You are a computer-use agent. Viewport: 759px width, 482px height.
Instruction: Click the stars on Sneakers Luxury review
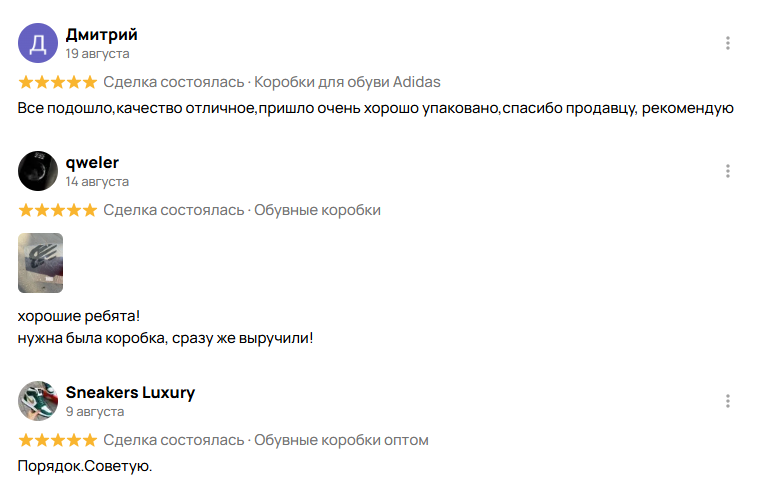pos(58,440)
